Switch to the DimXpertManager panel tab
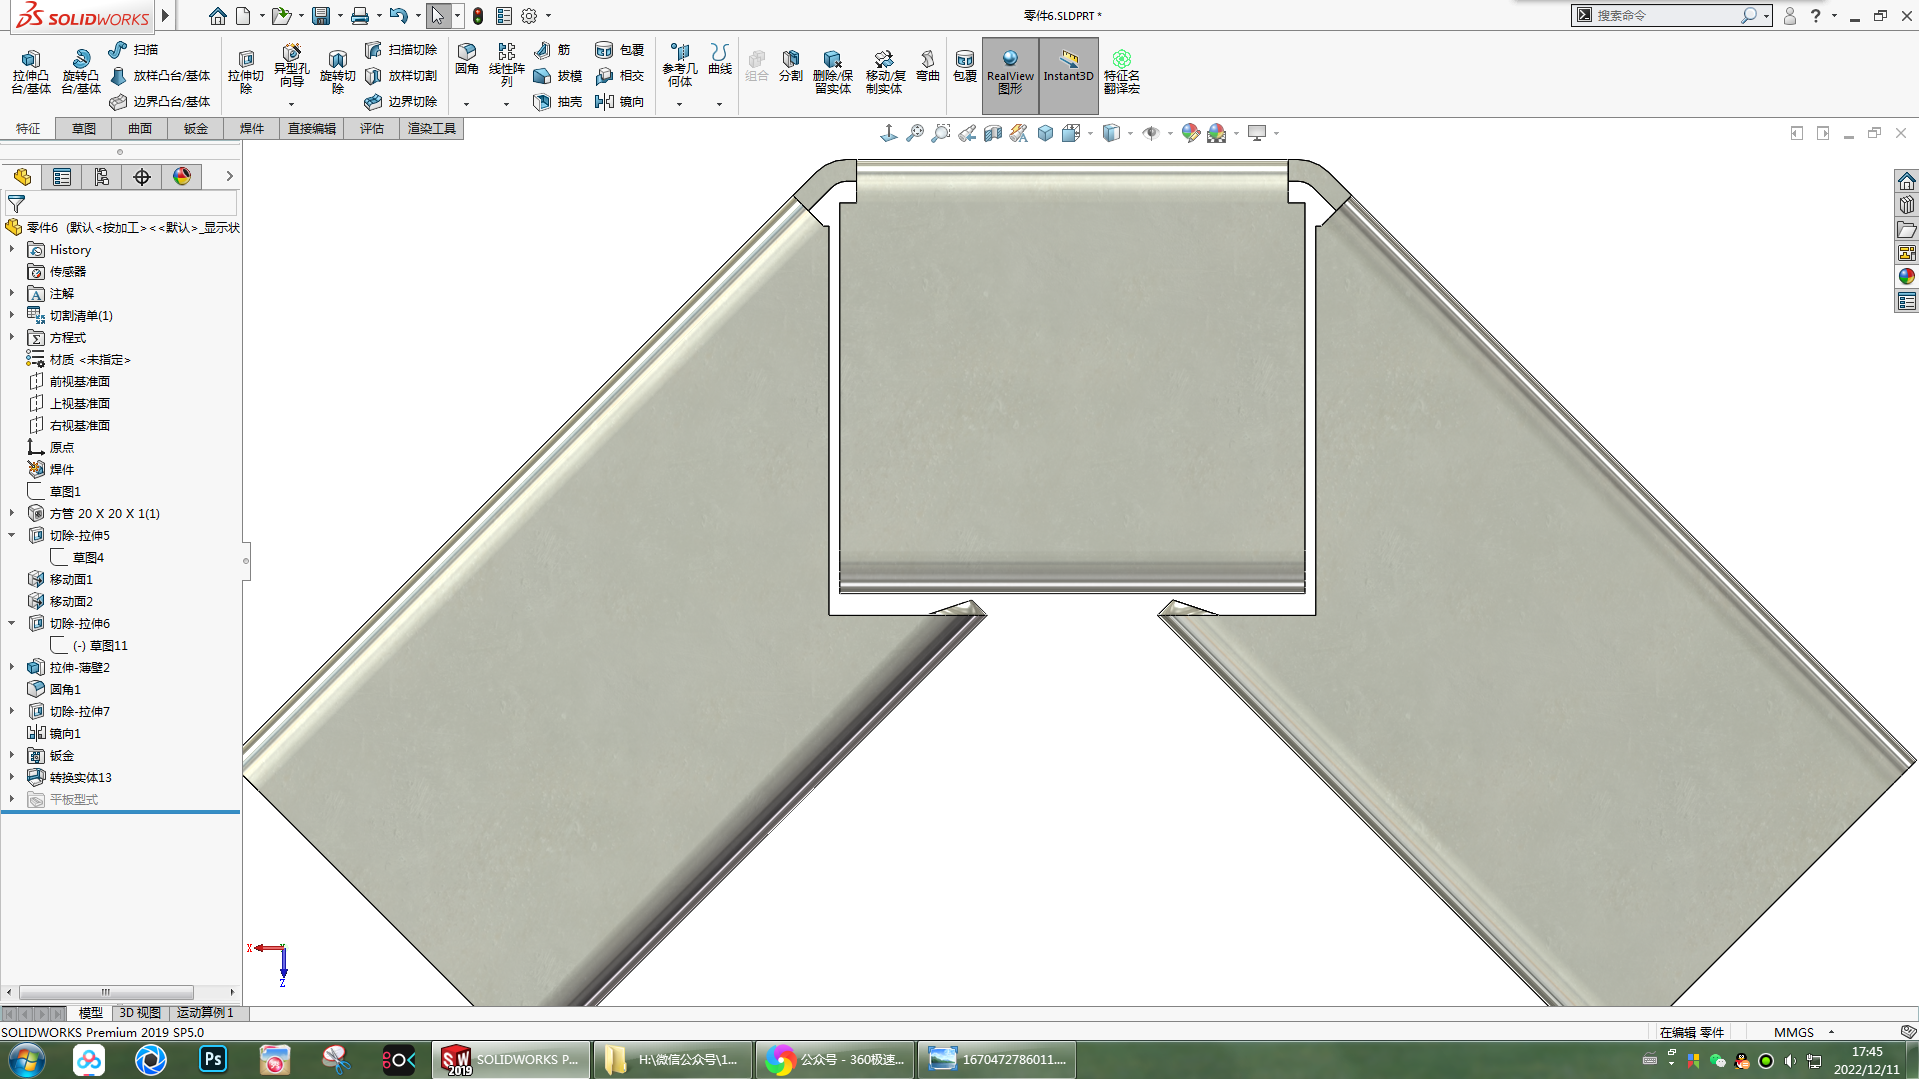 142,177
